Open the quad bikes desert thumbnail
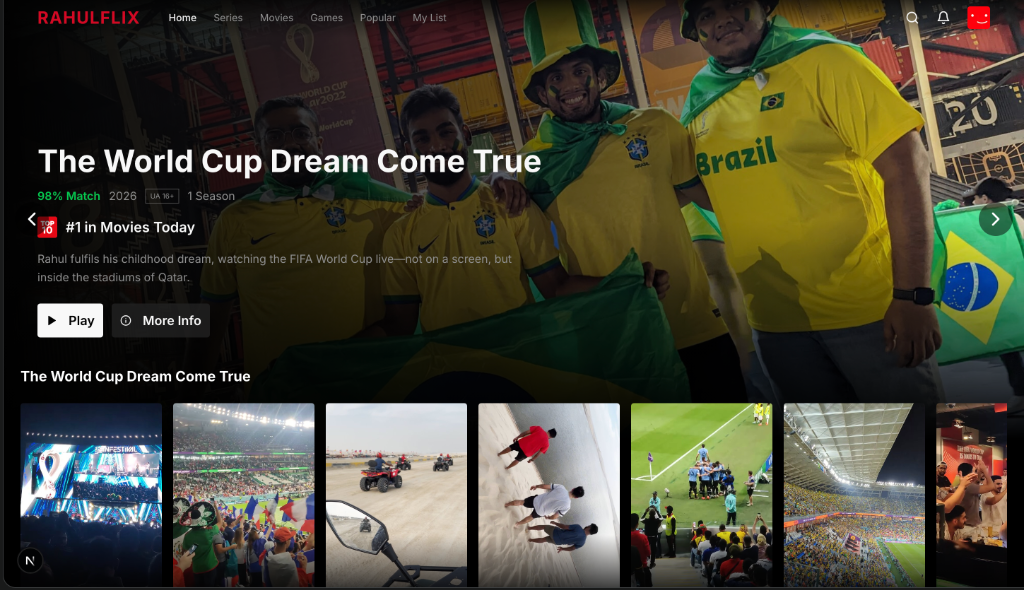The height and width of the screenshot is (590, 1024). click(x=396, y=495)
